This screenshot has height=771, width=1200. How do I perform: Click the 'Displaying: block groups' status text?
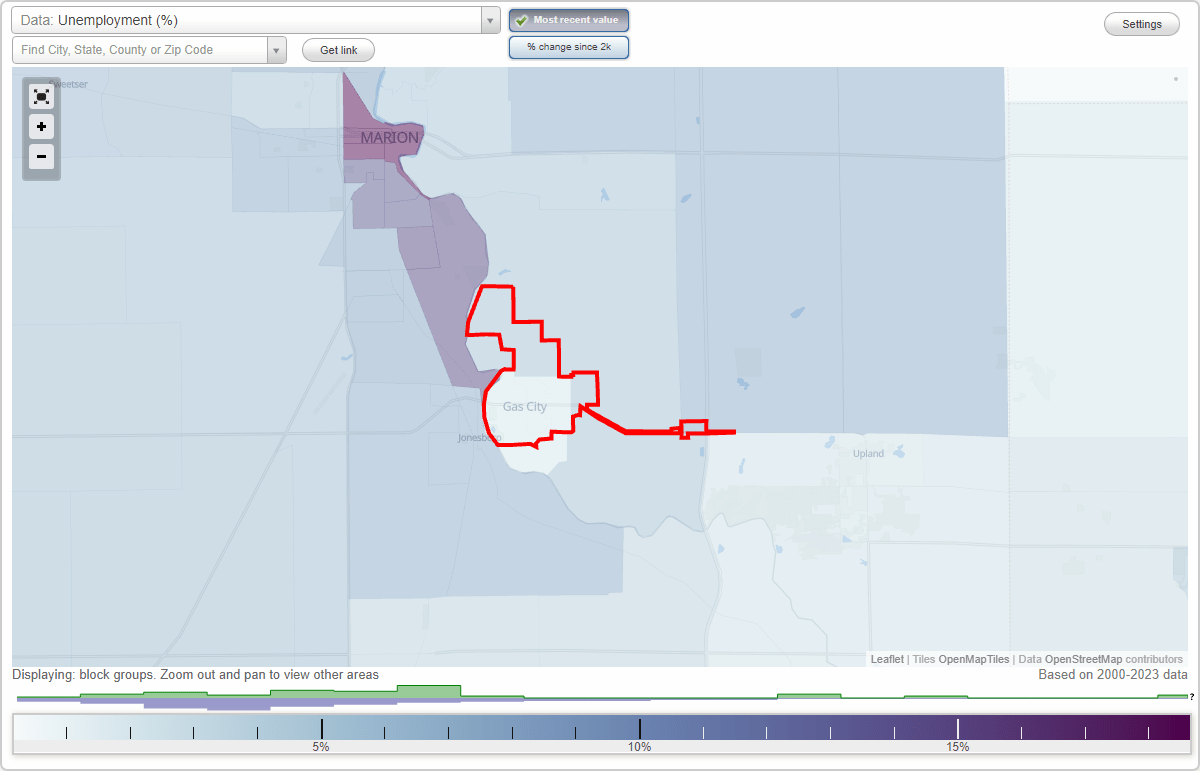coord(196,675)
